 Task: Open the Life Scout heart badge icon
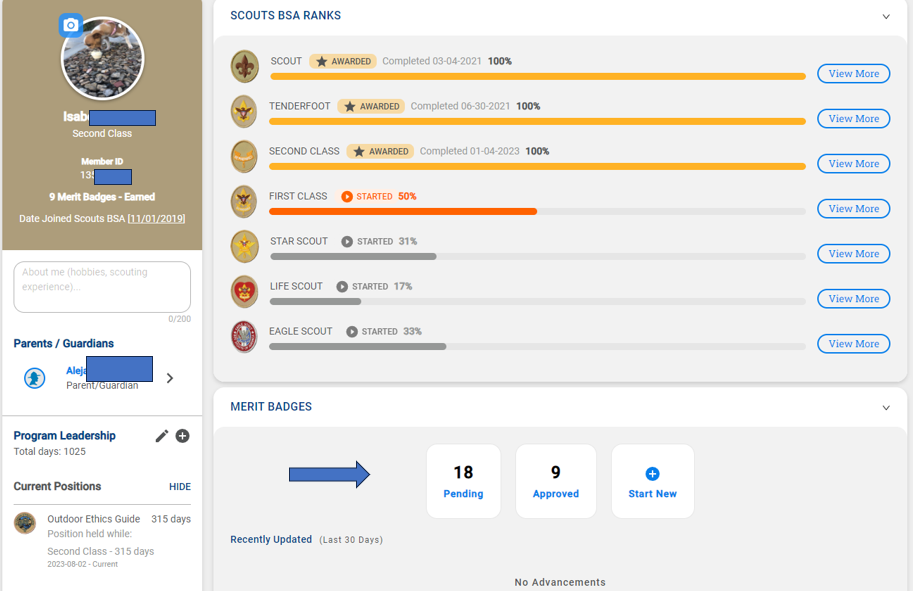tap(245, 292)
